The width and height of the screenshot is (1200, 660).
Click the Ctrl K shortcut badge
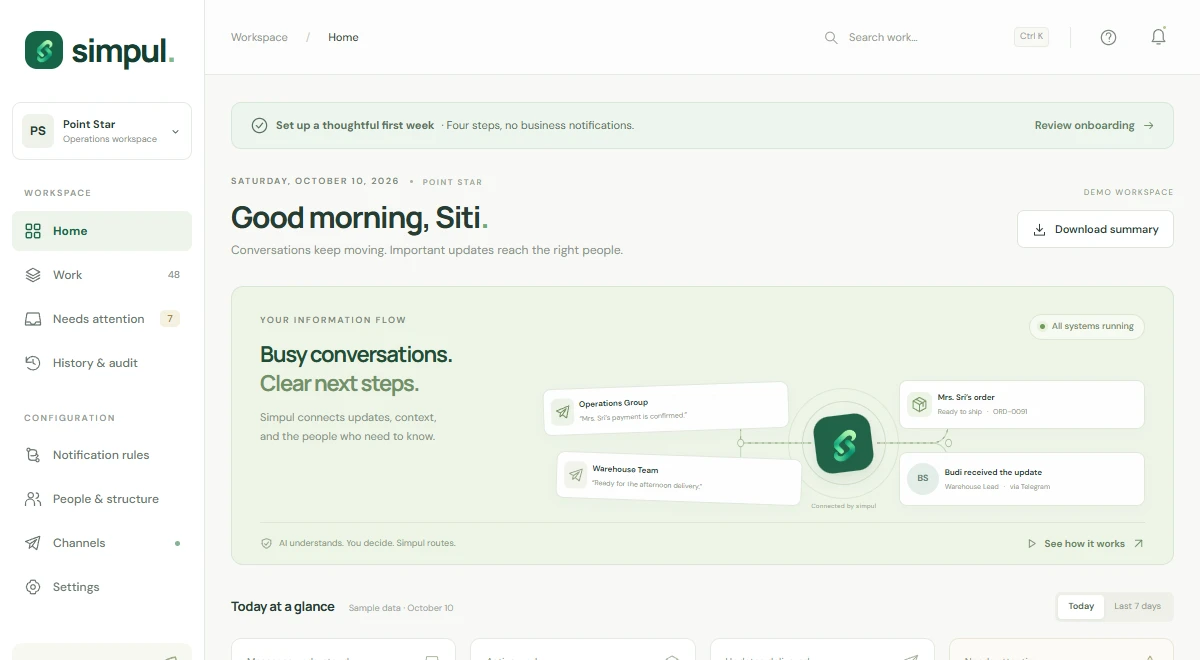[1031, 37]
